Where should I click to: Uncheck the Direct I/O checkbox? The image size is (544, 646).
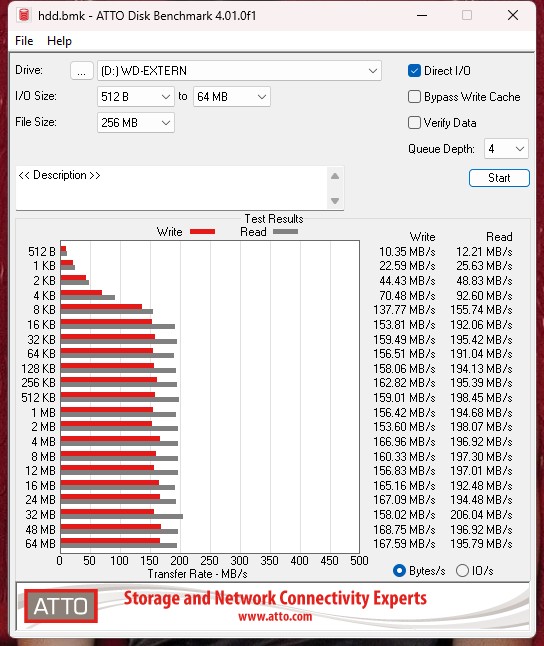coord(414,71)
